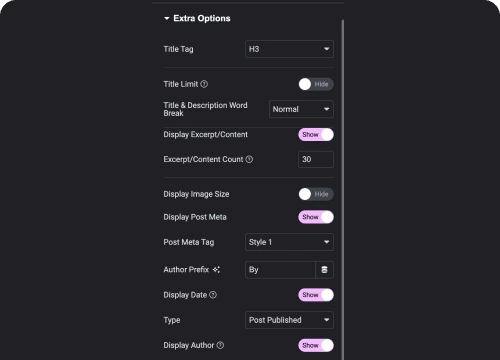Open the Word Break Normal dropdown
Viewport: 500px width, 360px height.
pos(301,109)
